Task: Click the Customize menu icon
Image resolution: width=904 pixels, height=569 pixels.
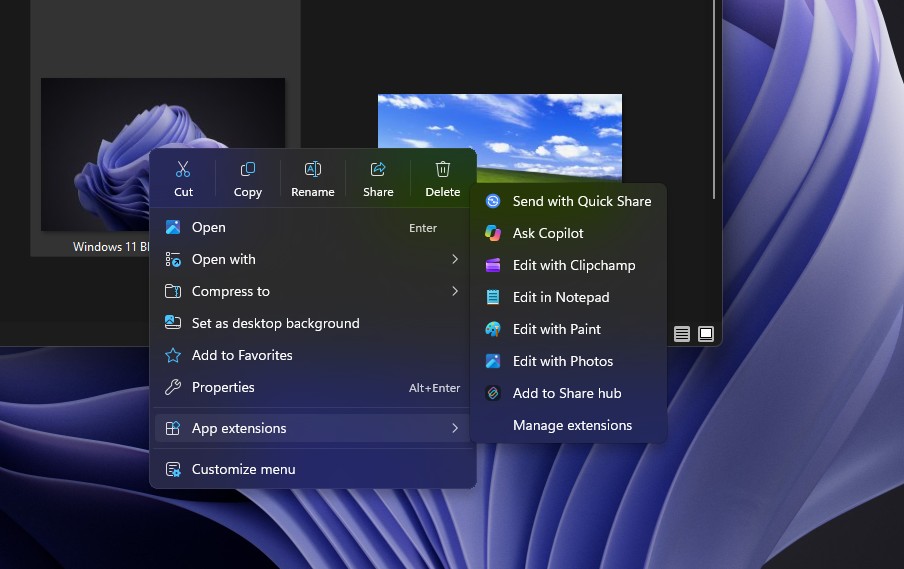Action: (x=173, y=469)
